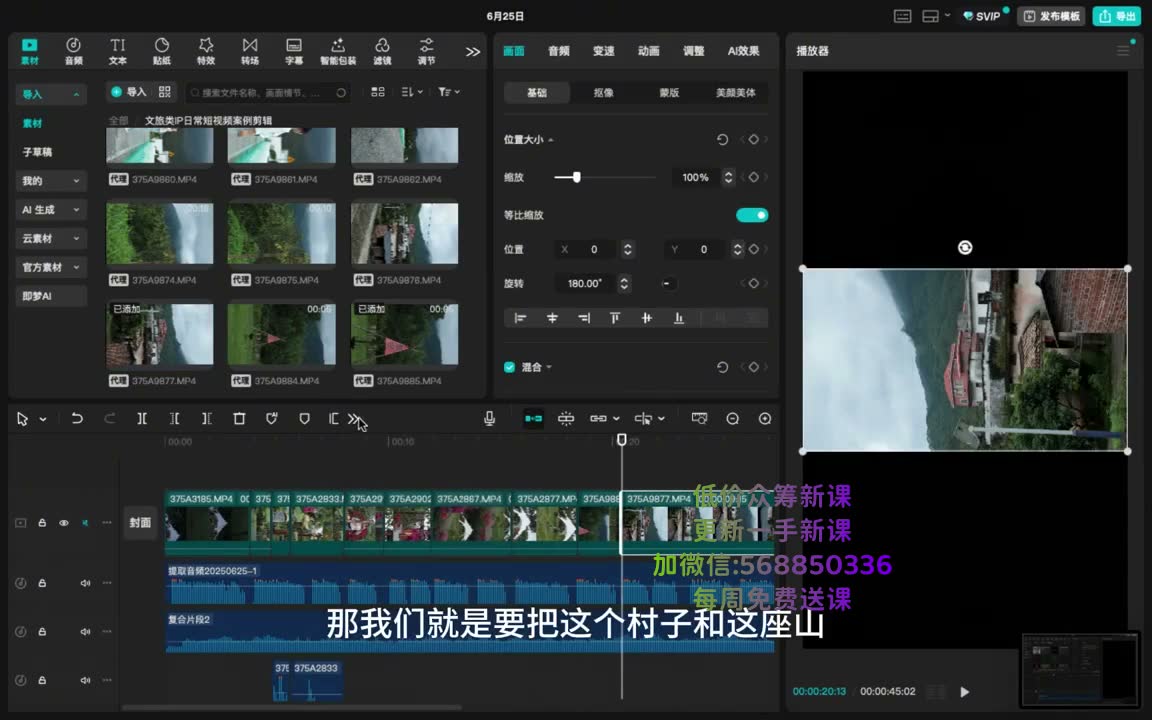Select the 抠像 cutout sub-tab
This screenshot has width=1152, height=720.
click(603, 93)
